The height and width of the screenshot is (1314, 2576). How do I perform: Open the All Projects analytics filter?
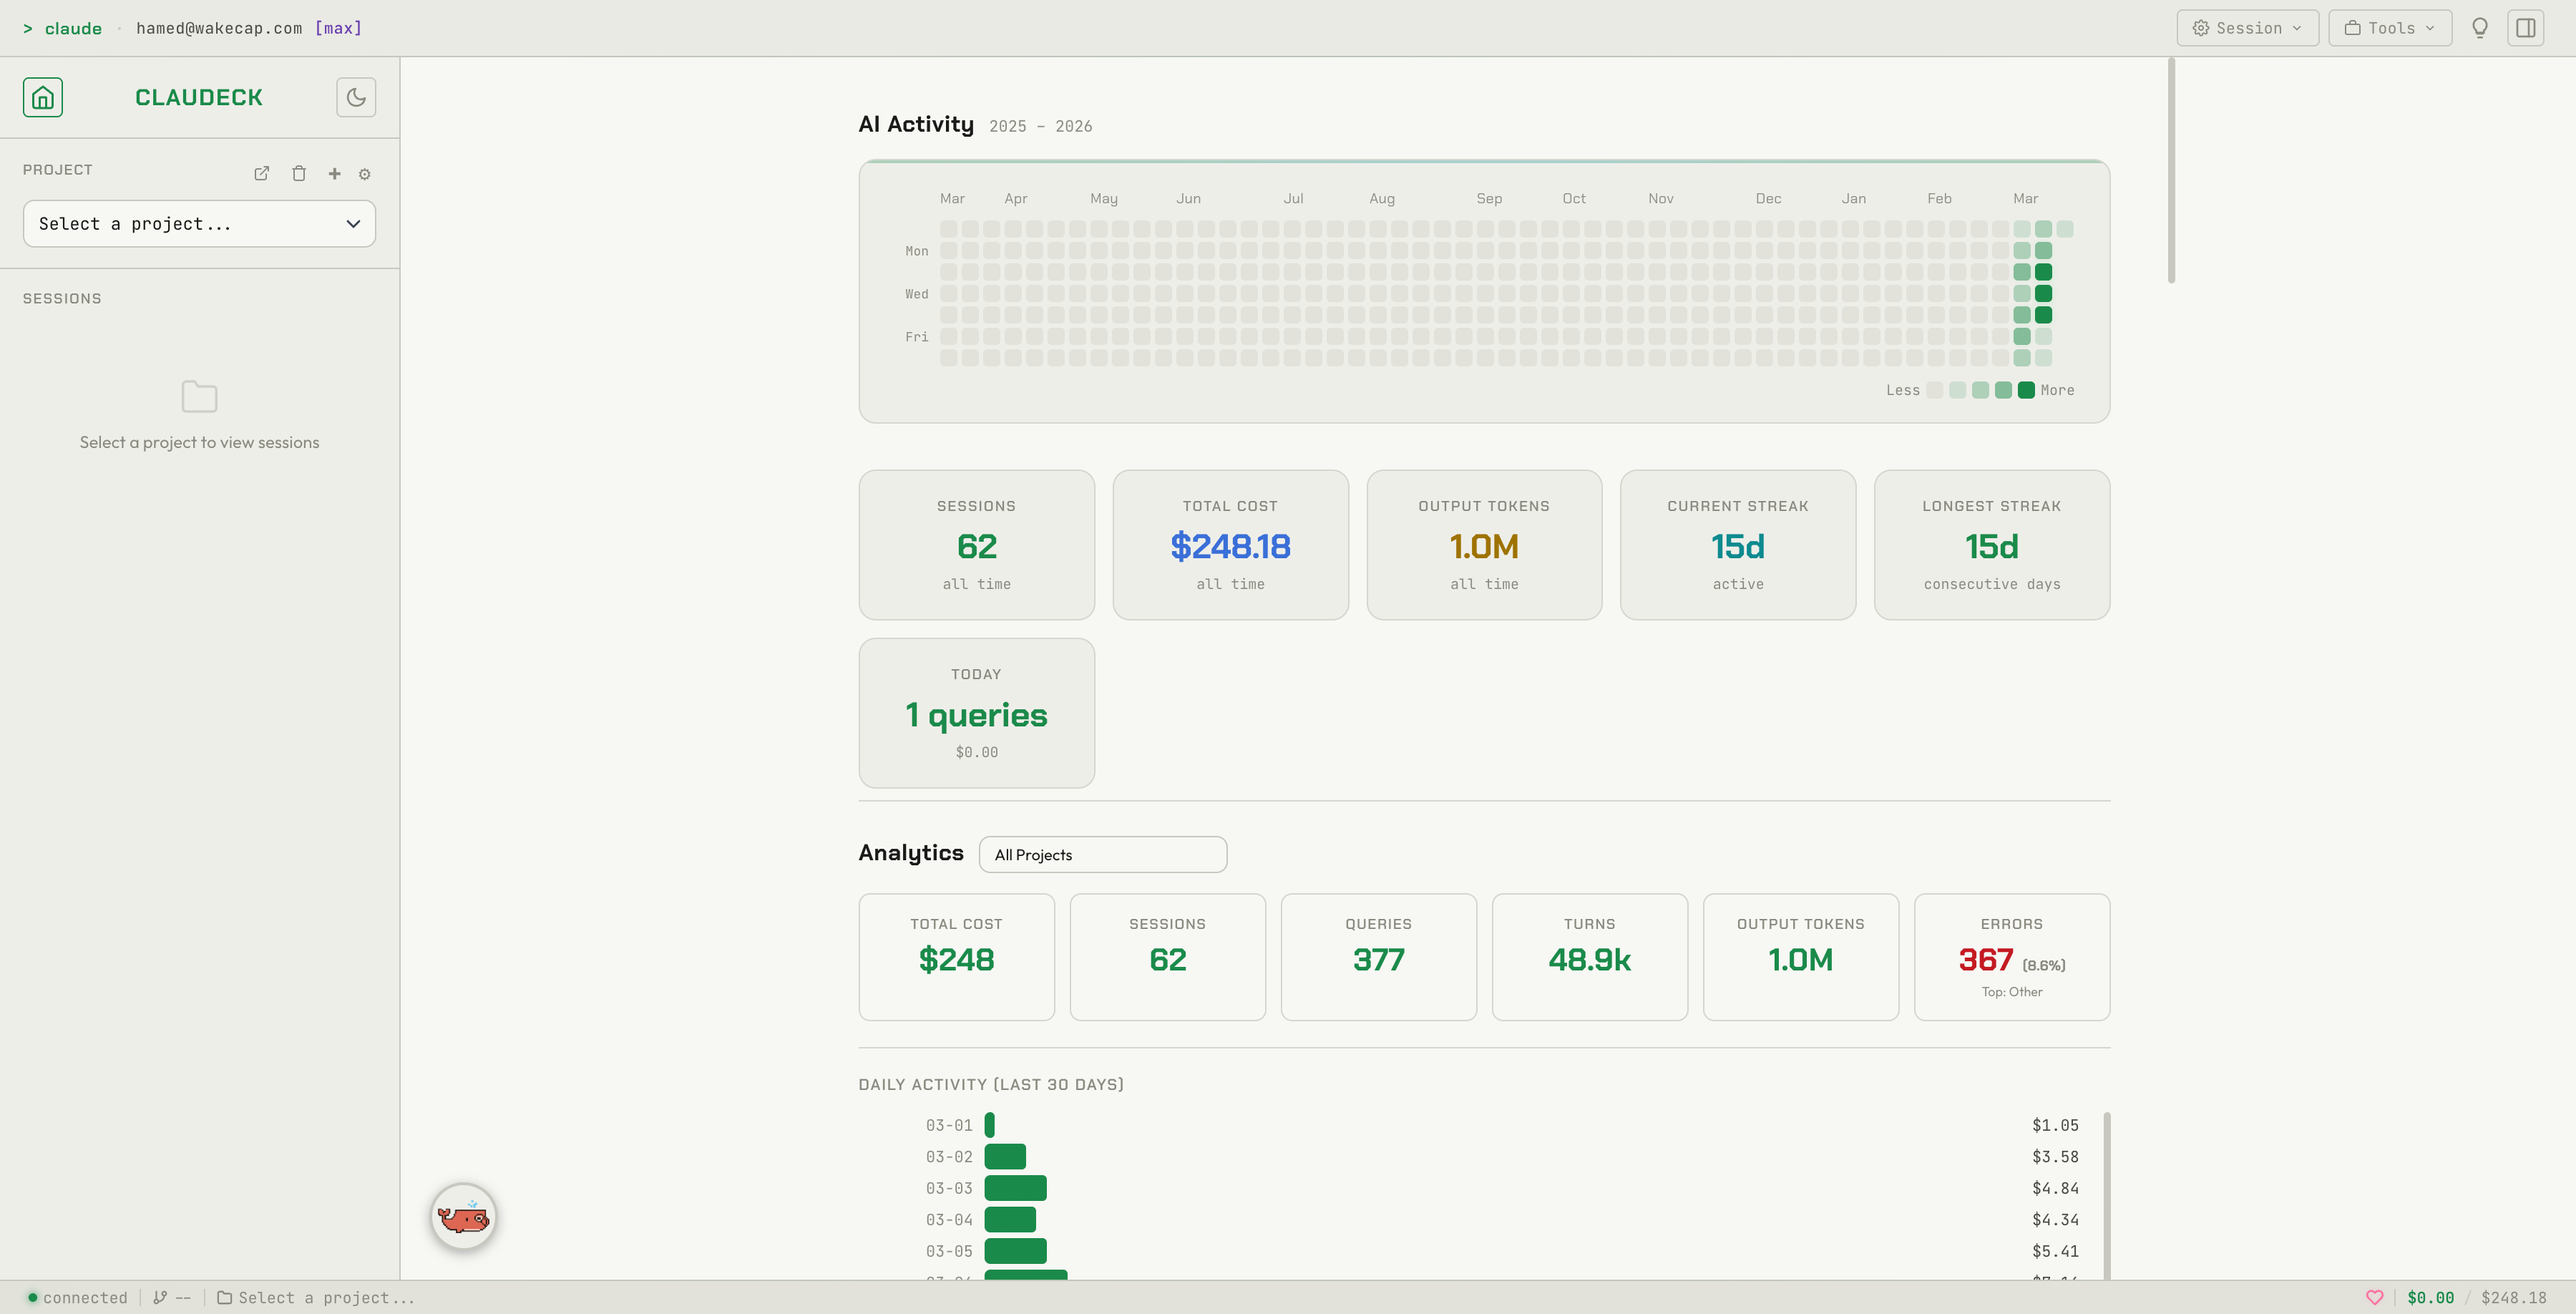tap(1103, 854)
